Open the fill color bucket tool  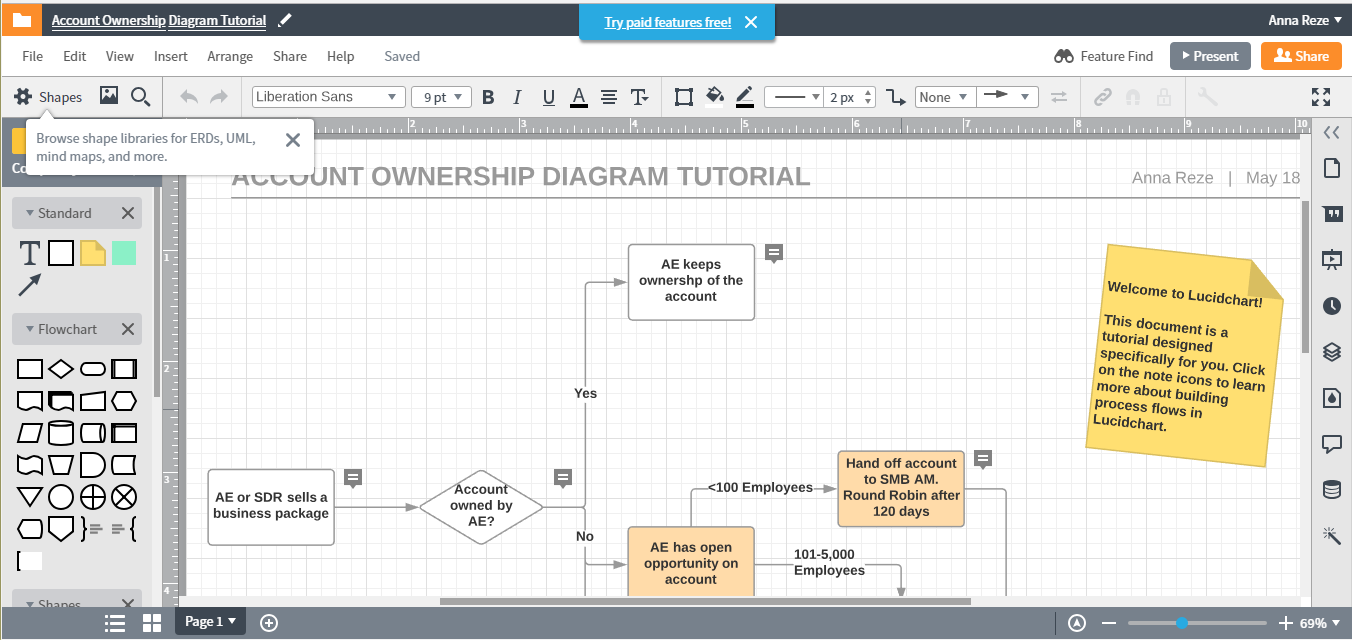pyautogui.click(x=714, y=96)
